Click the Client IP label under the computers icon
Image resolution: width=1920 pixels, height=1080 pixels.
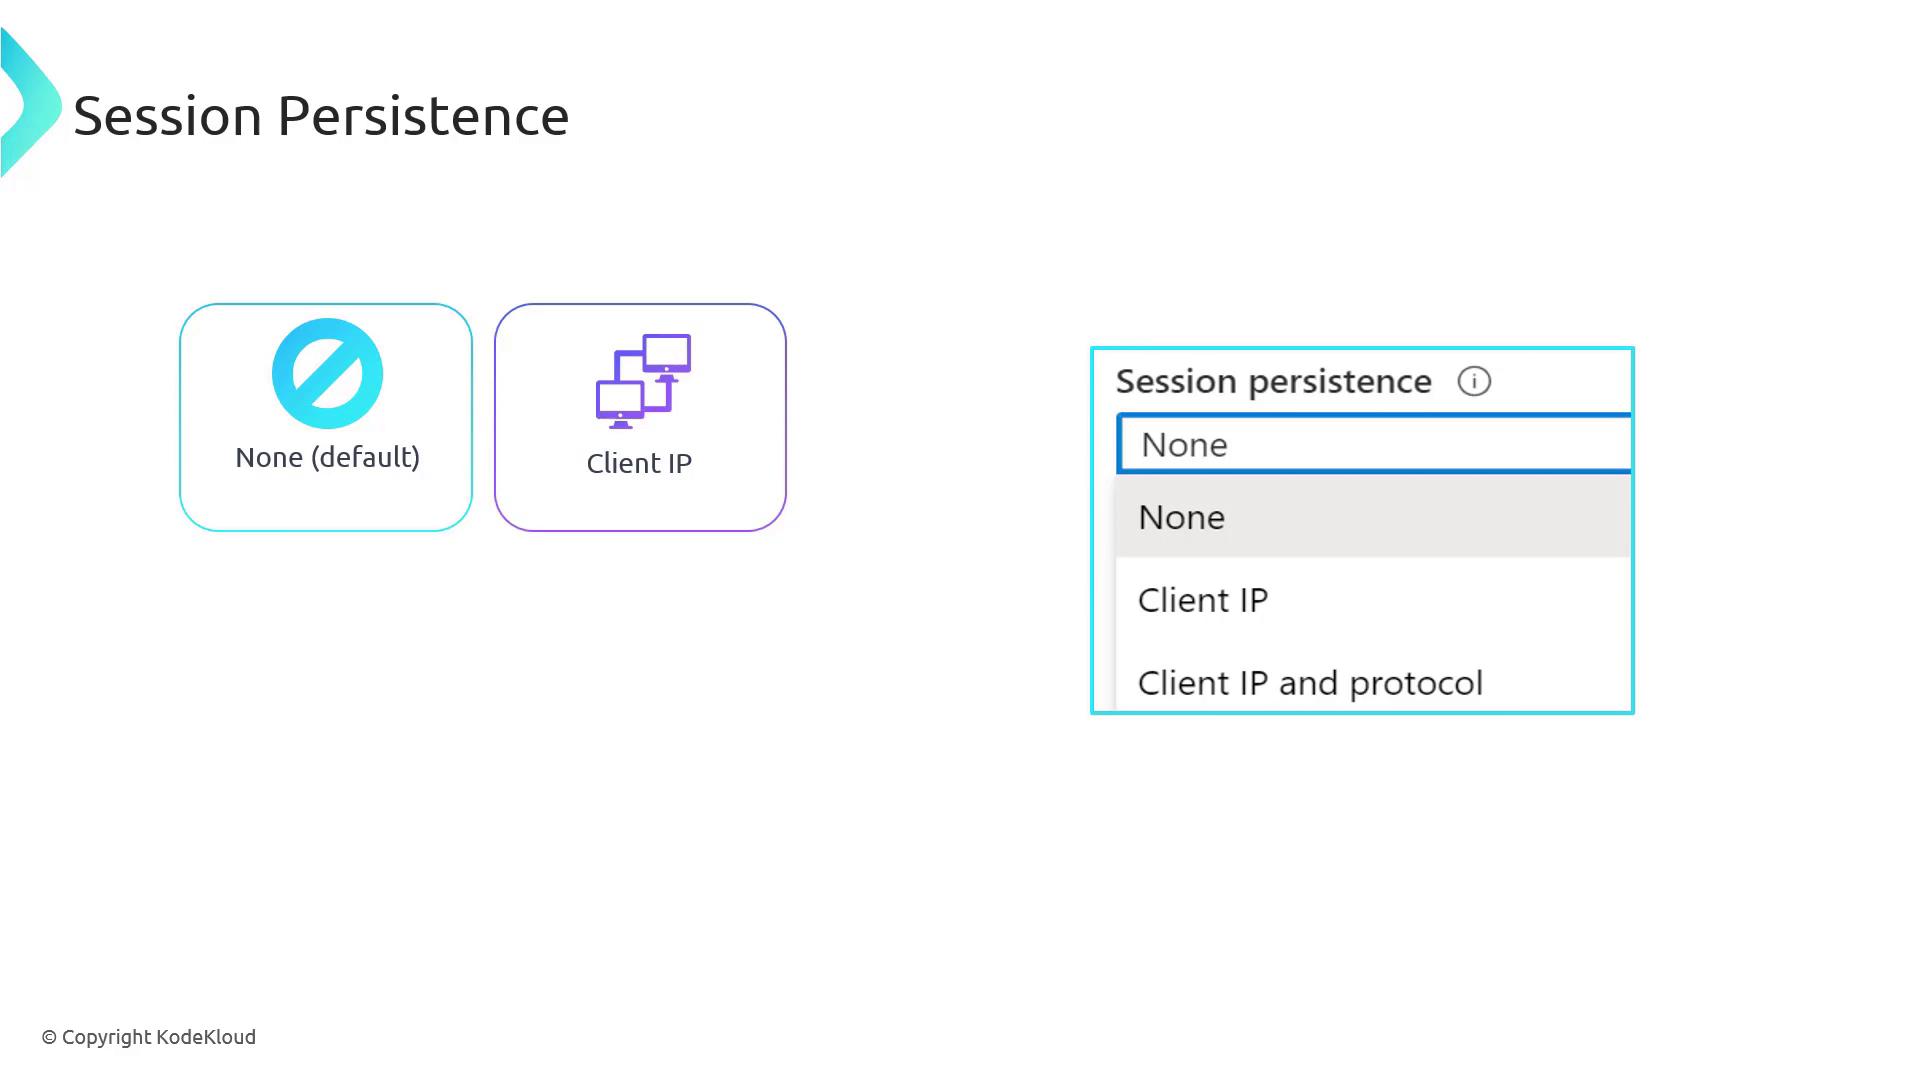coord(639,463)
